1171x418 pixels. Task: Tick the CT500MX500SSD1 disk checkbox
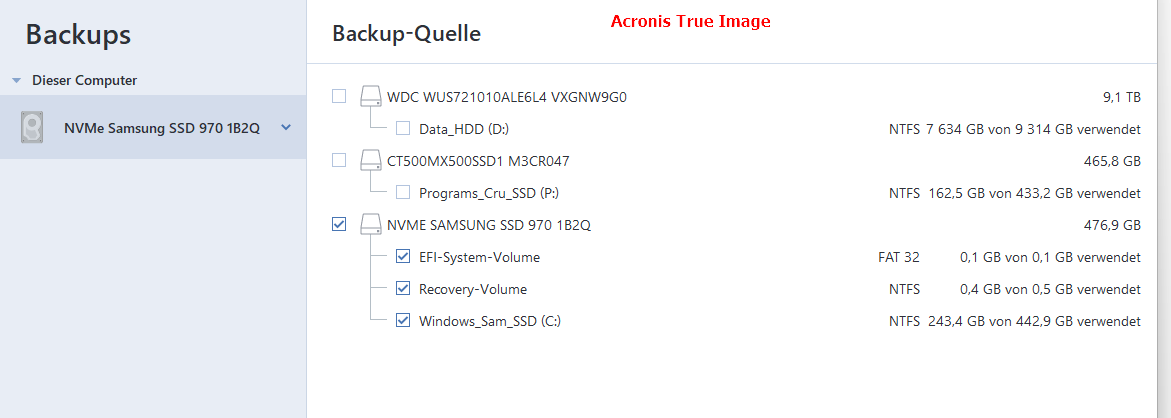[x=339, y=160]
